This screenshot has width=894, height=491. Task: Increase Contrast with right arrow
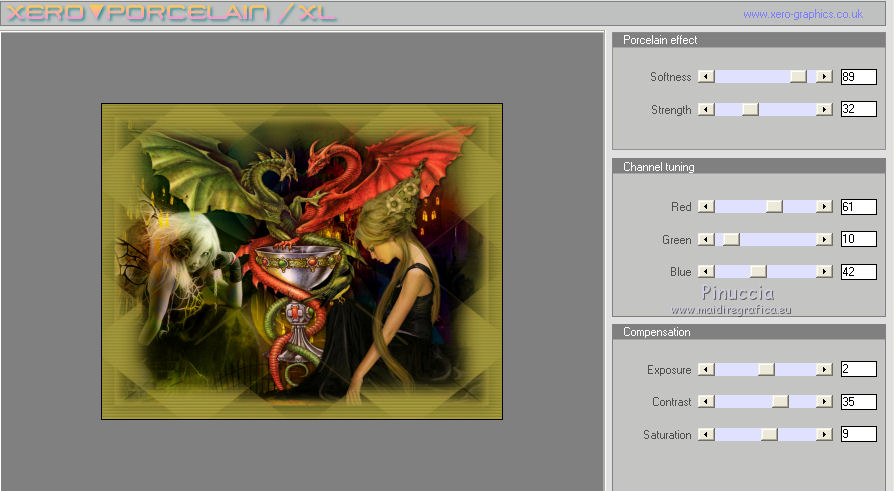824,401
